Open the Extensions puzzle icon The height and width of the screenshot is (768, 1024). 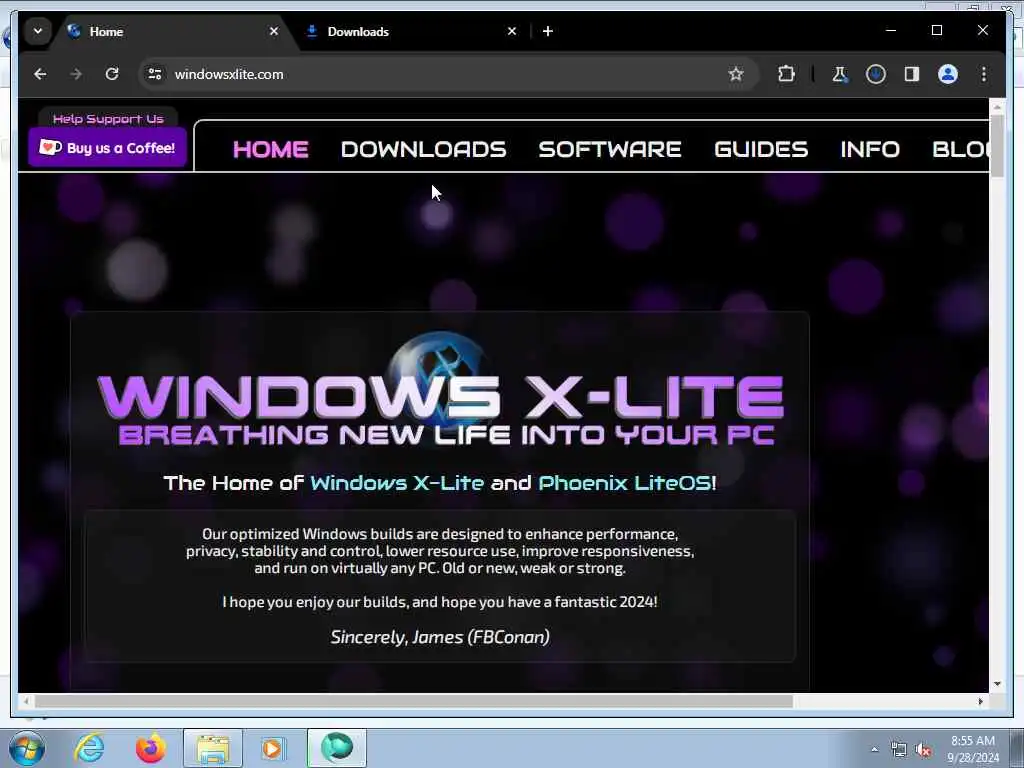coord(786,74)
